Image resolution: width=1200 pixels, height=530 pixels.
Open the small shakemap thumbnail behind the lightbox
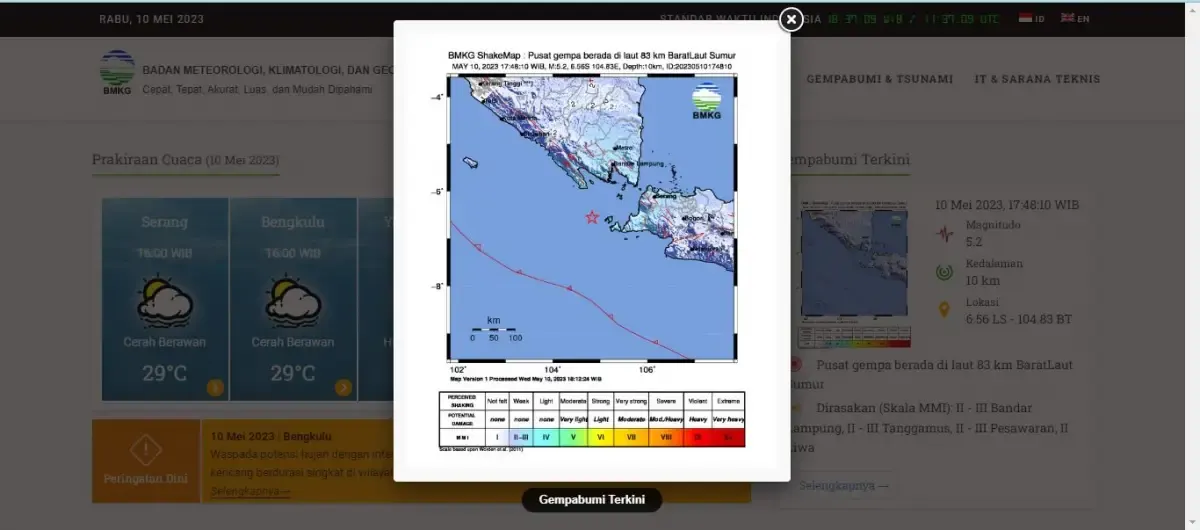click(x=853, y=272)
